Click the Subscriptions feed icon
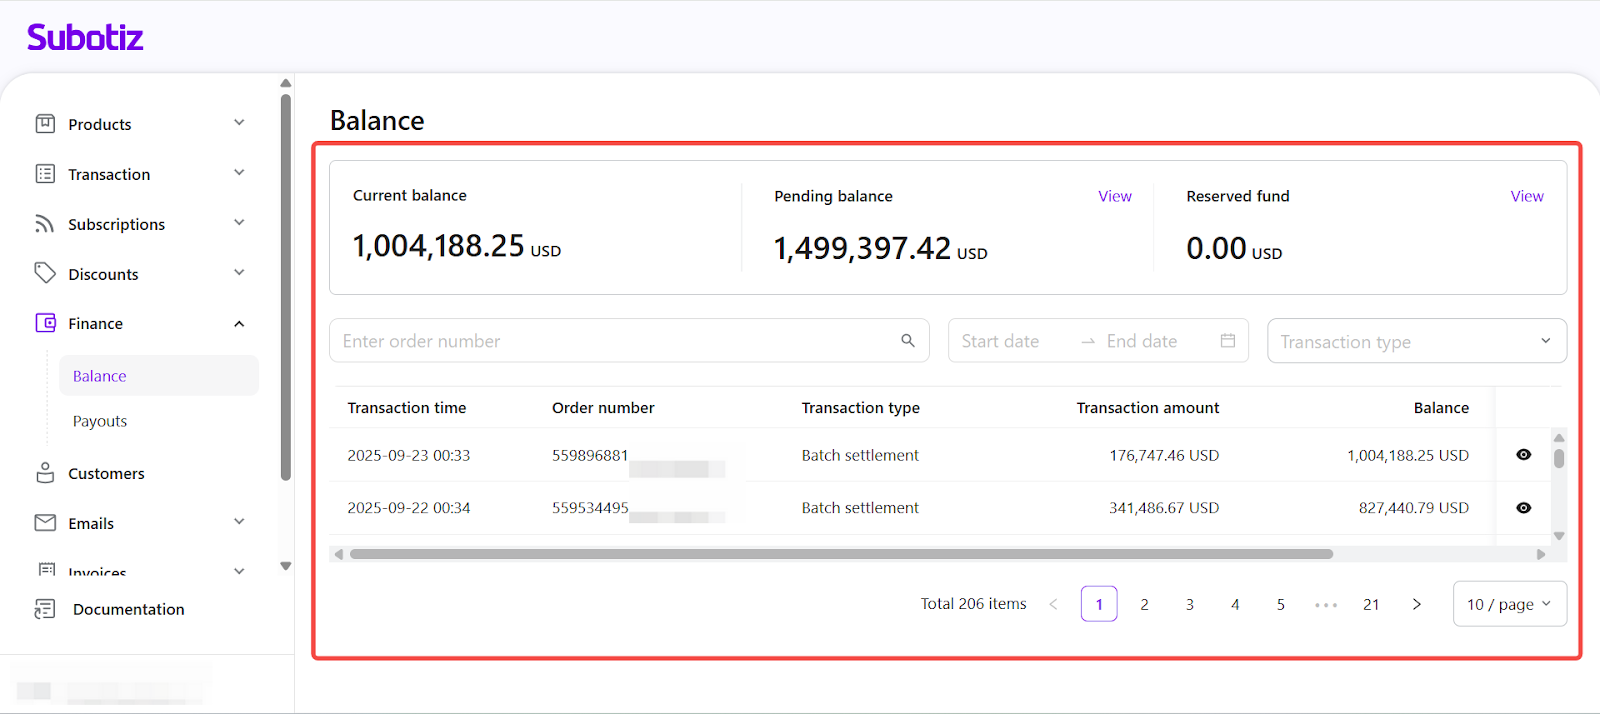The image size is (1600, 714). coord(45,224)
